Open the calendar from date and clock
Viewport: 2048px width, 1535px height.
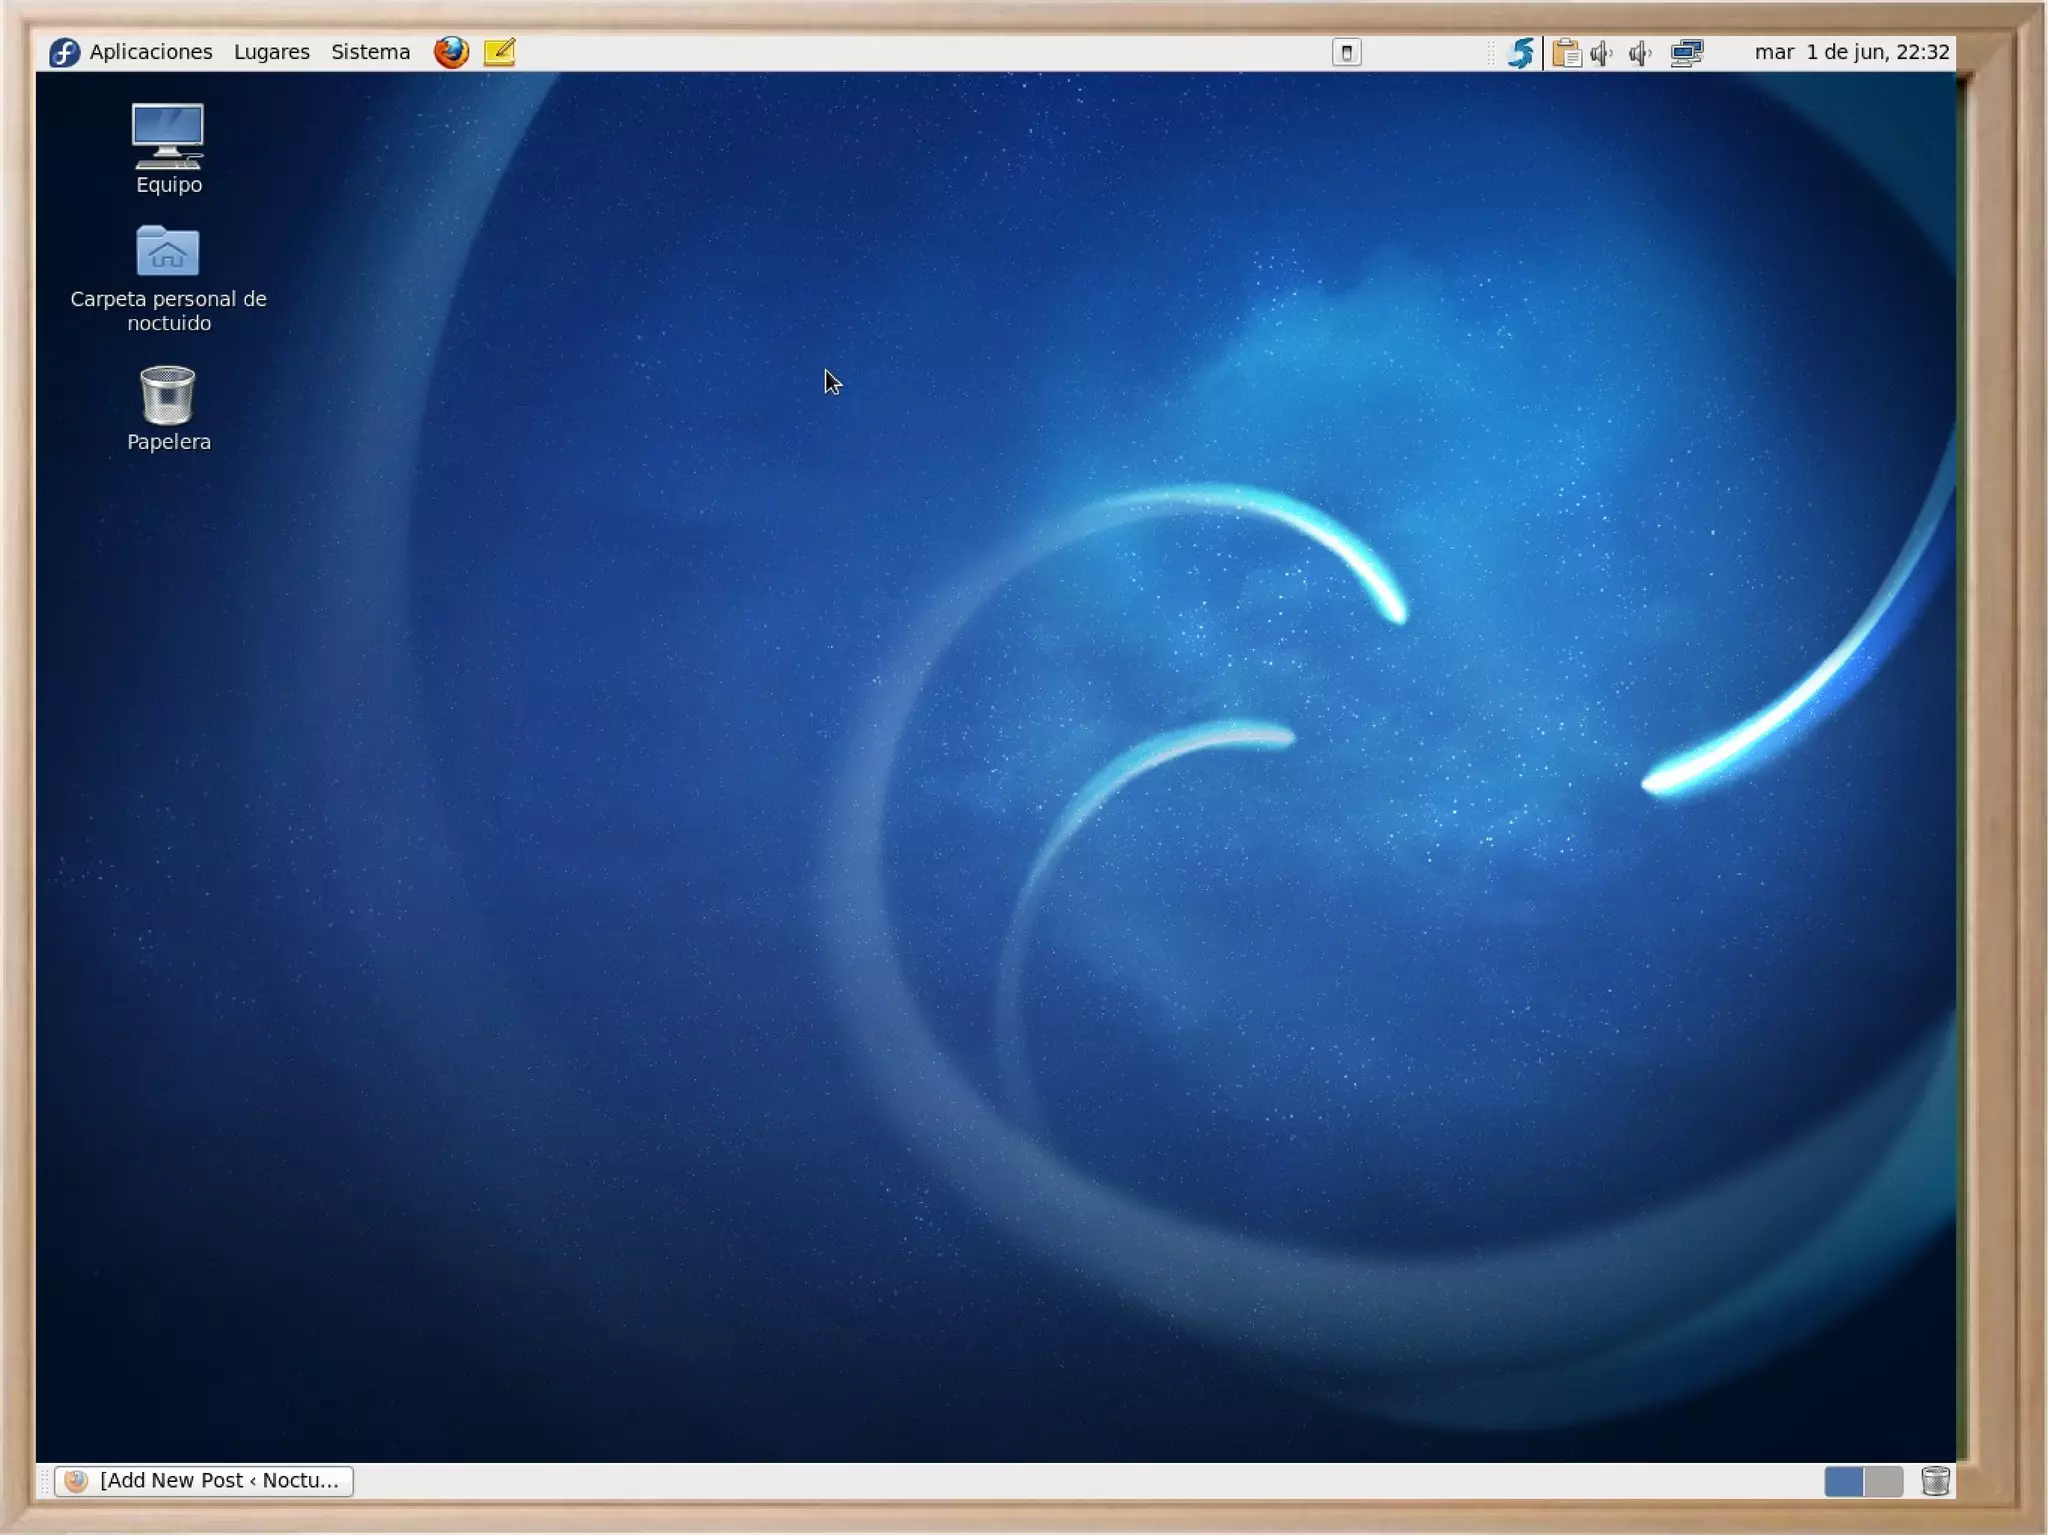[1851, 52]
